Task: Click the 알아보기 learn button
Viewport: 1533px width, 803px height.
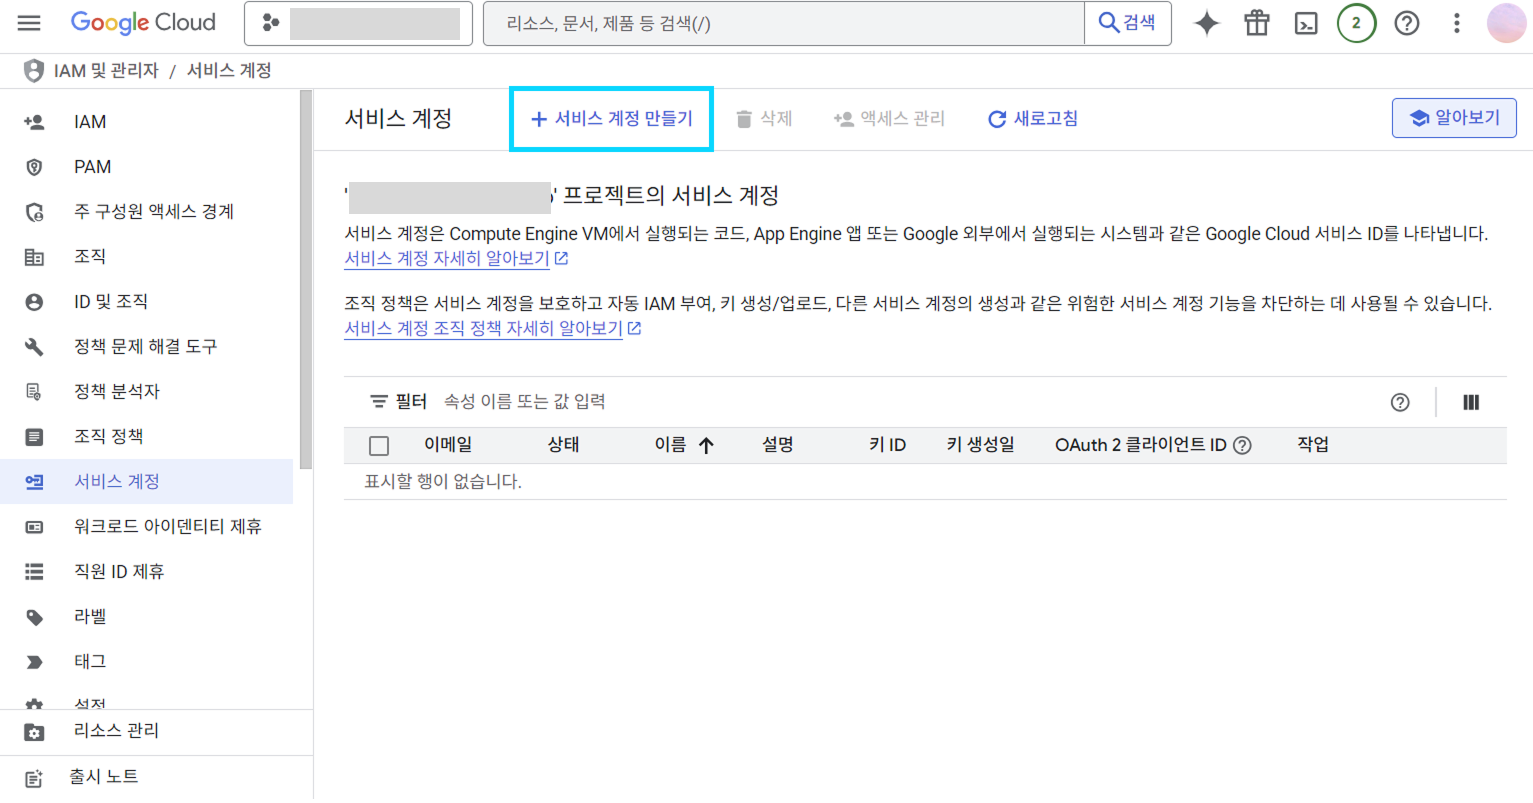Action: 1454,118
